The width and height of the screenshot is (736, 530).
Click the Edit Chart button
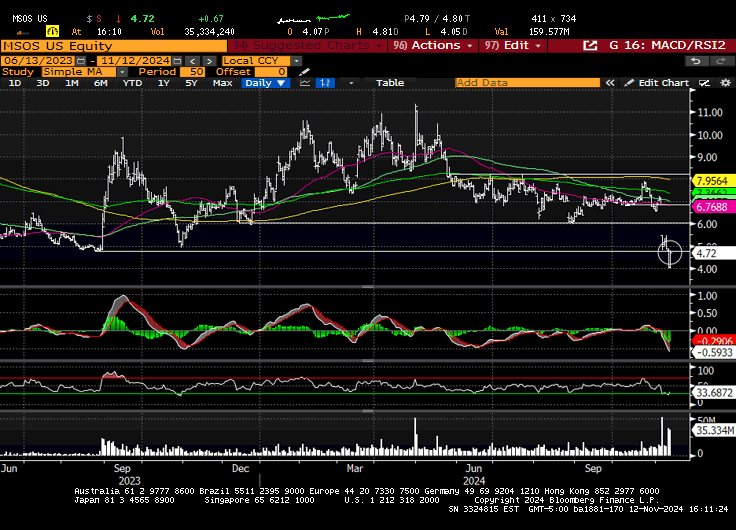pyautogui.click(x=658, y=83)
